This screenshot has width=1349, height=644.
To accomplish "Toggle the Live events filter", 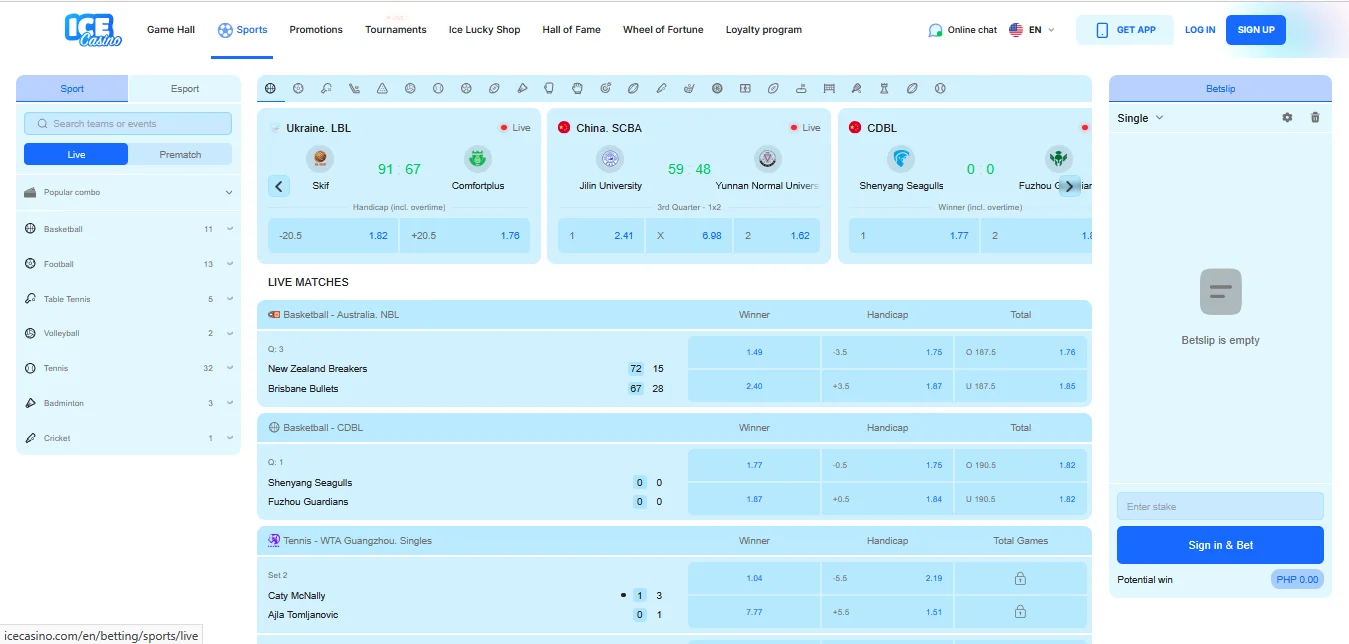I will [76, 155].
